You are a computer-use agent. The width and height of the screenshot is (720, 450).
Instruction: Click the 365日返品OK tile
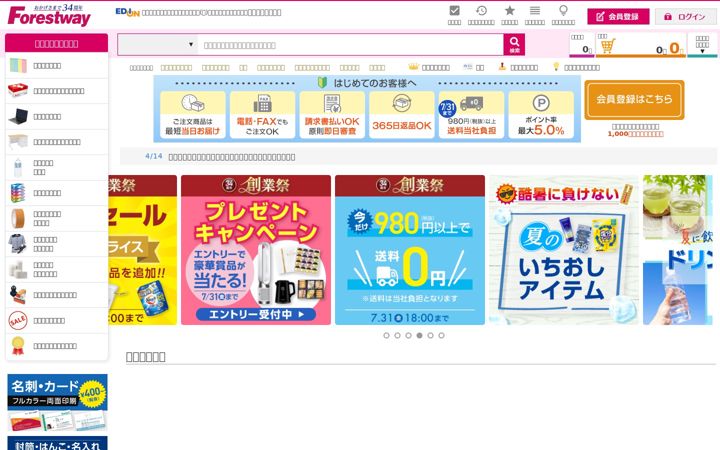[402, 114]
